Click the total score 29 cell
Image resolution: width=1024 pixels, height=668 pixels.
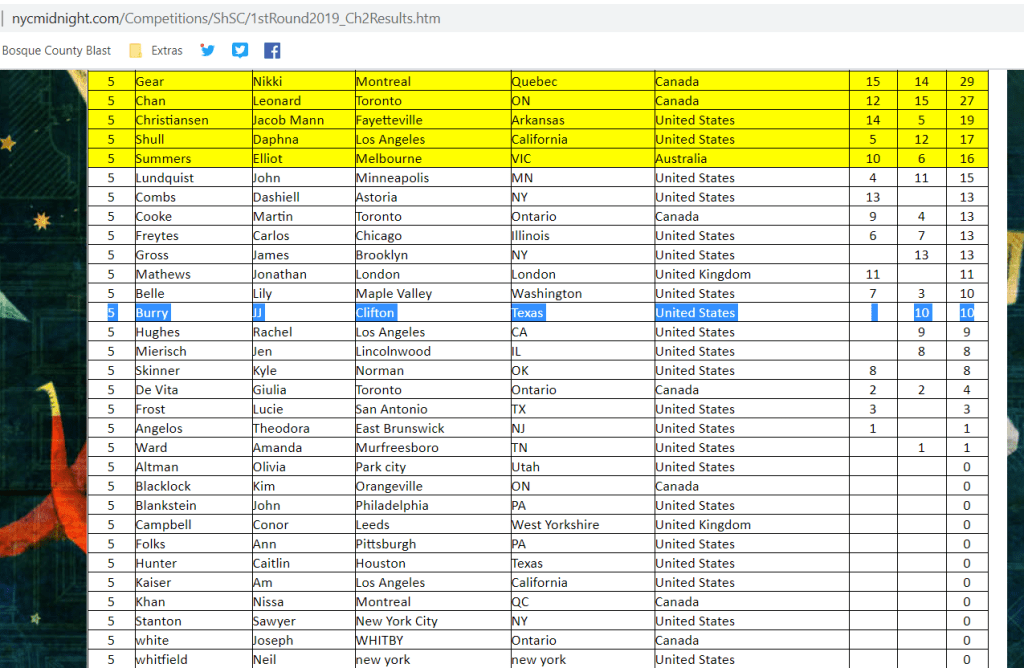pos(966,81)
